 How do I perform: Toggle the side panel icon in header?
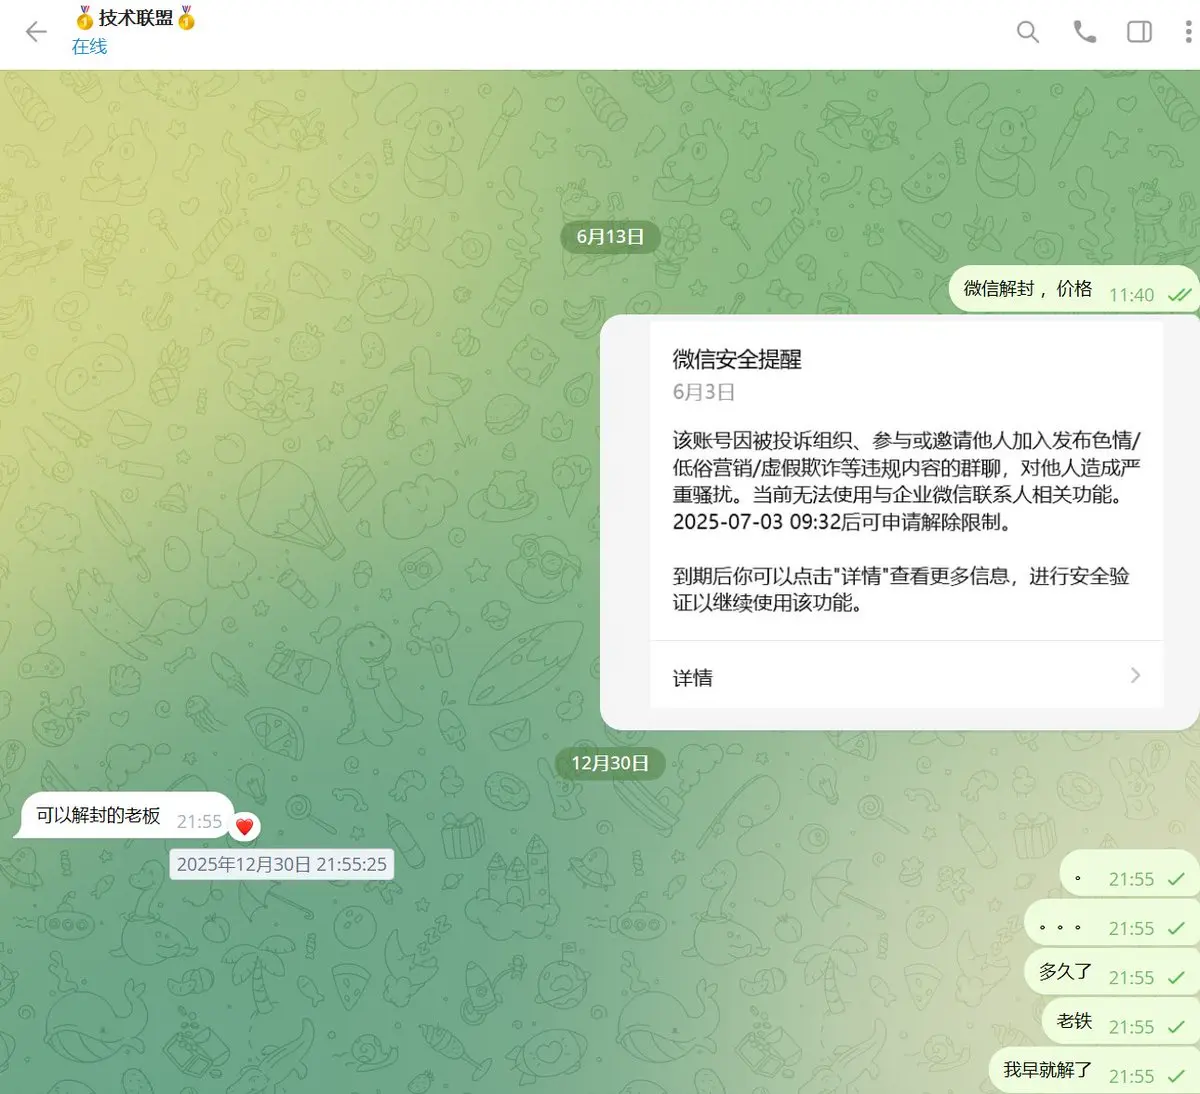point(1139,32)
